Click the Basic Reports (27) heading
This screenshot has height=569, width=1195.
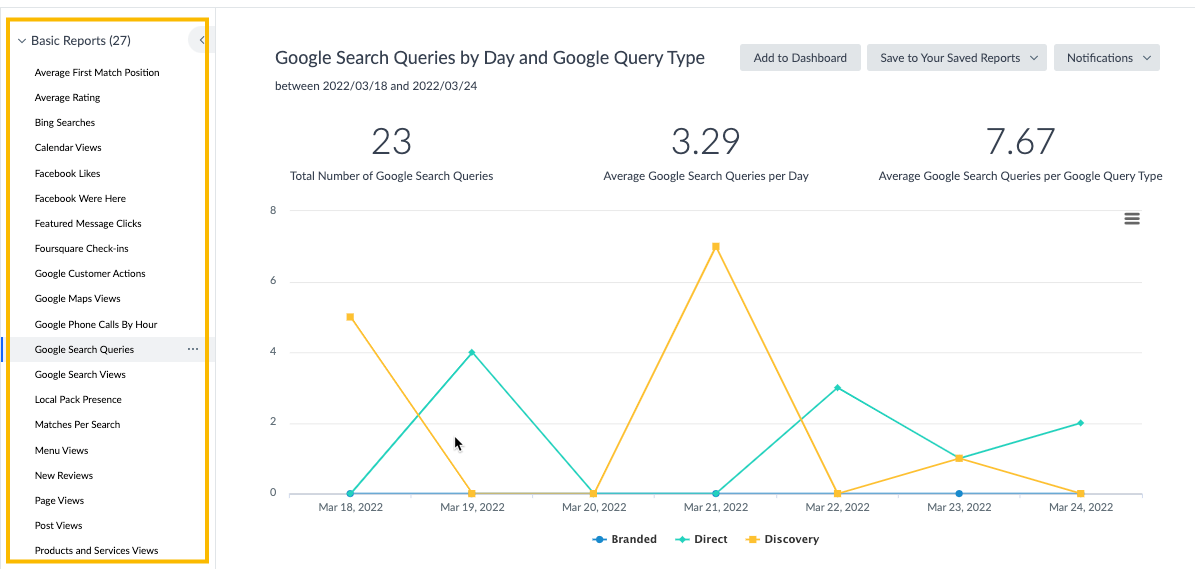point(81,41)
